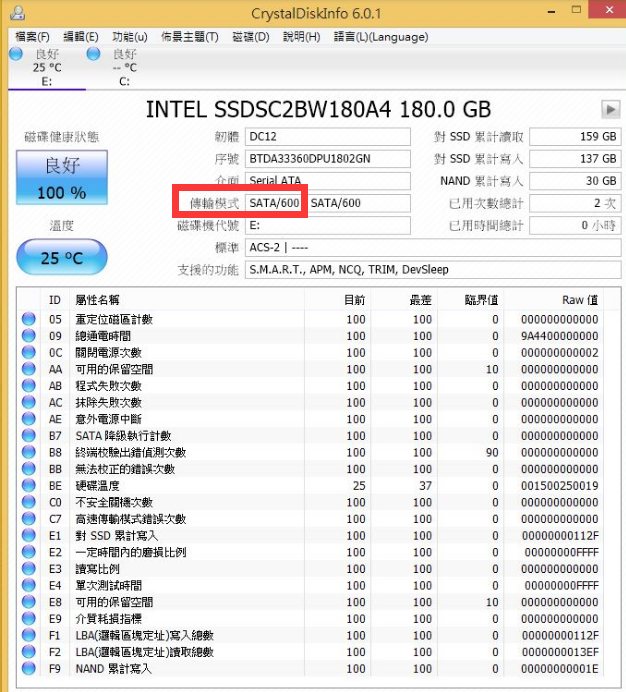Screen dimensions: 626x692
Task: Select the C: drive tab
Action: click(124, 67)
